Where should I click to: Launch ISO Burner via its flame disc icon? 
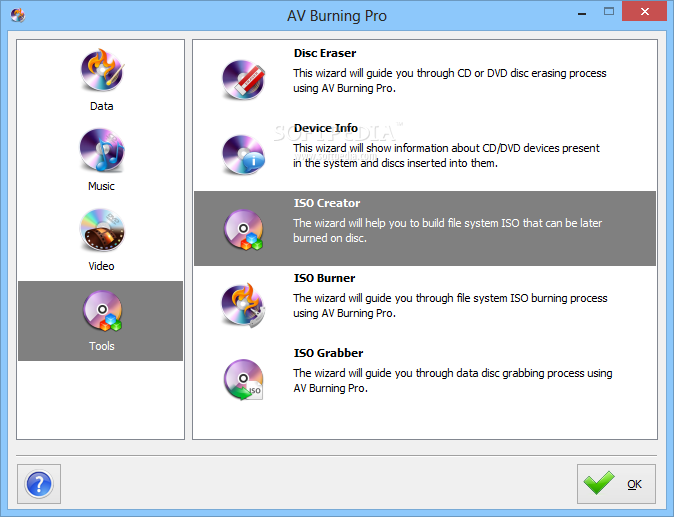click(x=243, y=305)
